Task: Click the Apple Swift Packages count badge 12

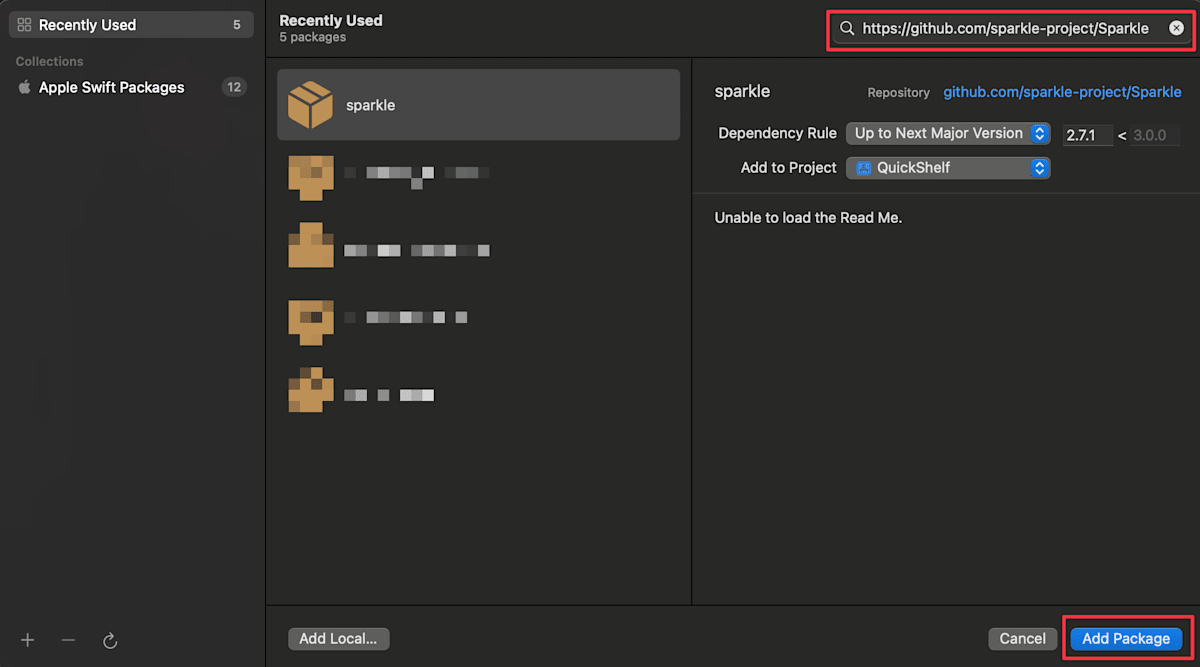Action: [x=234, y=87]
